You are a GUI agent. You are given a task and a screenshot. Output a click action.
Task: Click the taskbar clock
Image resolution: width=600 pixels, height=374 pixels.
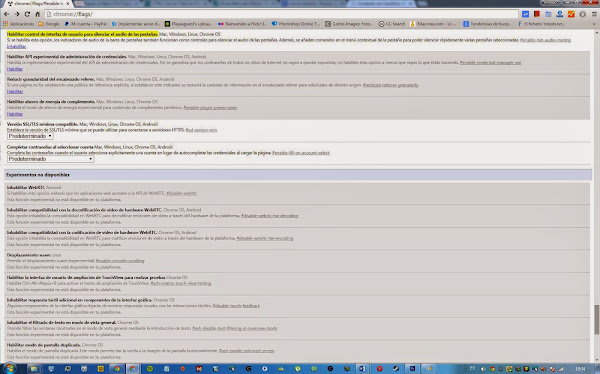580,369
